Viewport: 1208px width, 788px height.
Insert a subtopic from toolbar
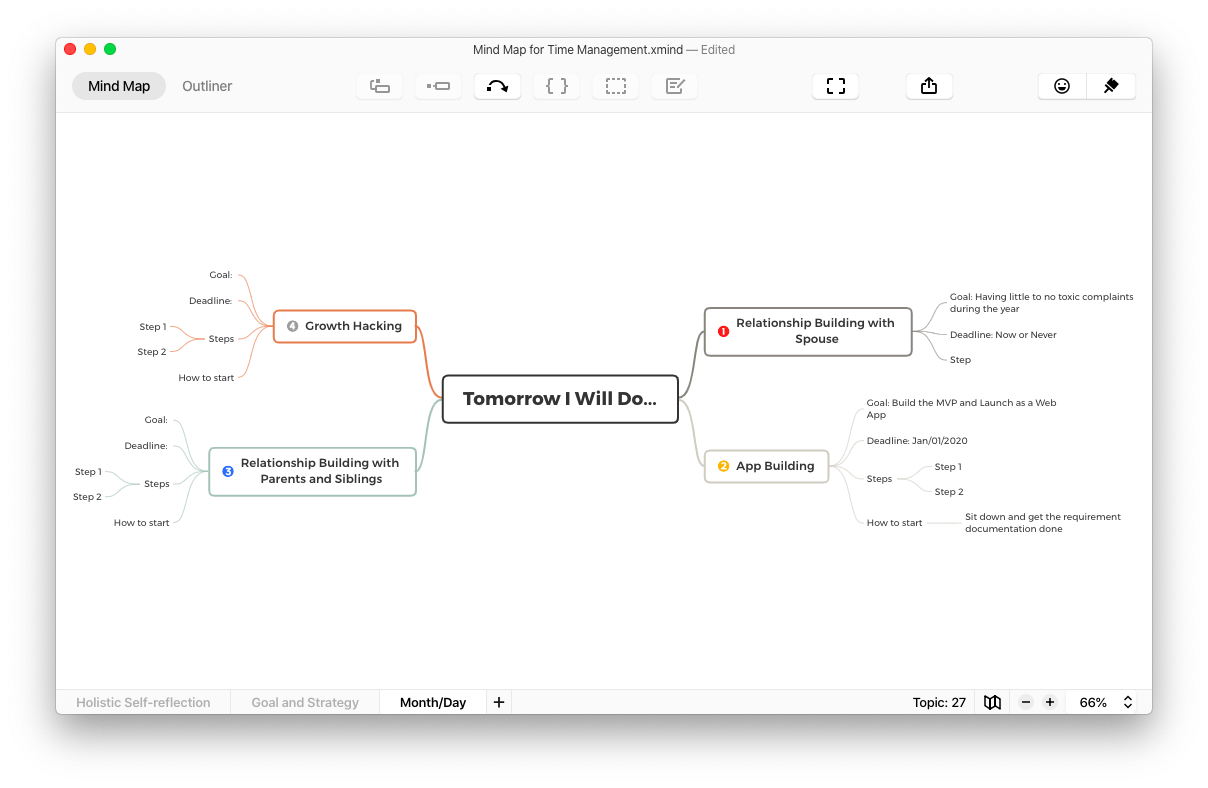click(x=438, y=86)
